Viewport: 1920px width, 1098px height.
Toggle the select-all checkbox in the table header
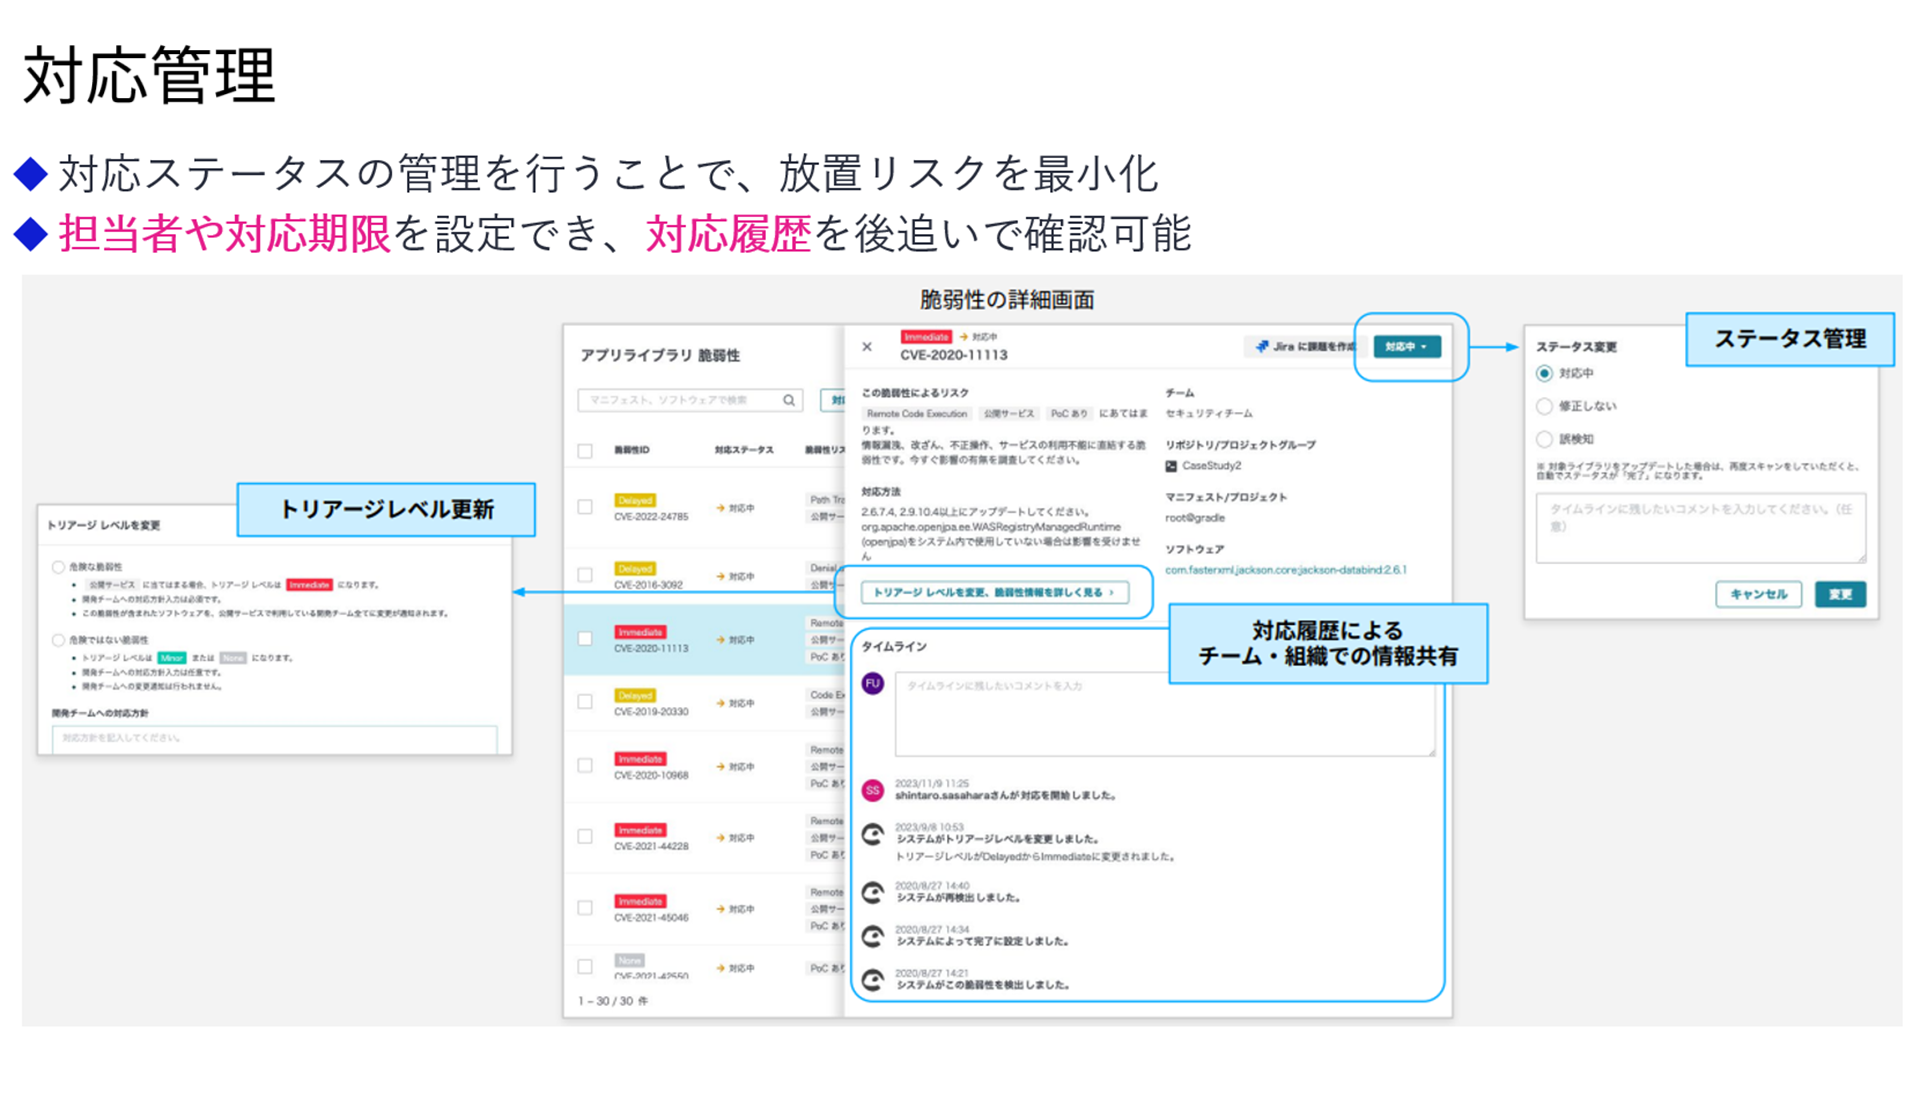tap(585, 451)
